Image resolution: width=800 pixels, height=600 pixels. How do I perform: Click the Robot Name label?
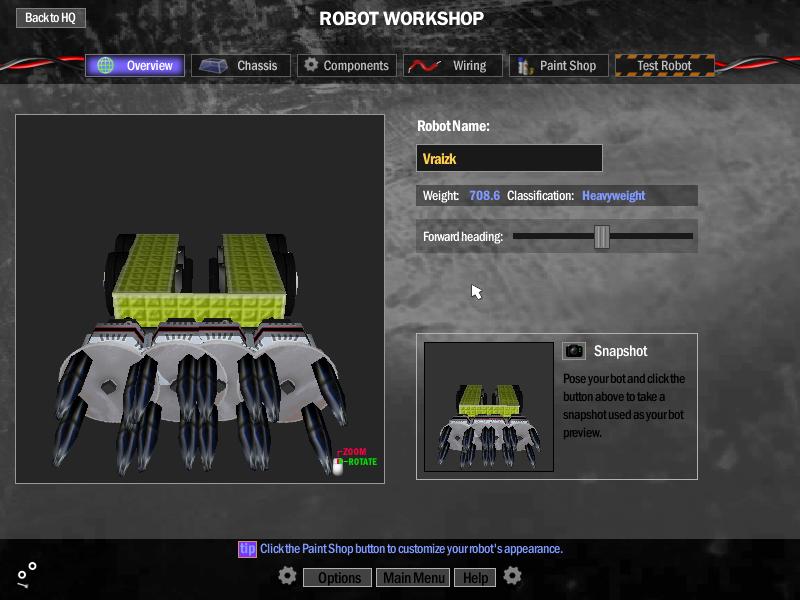click(x=454, y=126)
